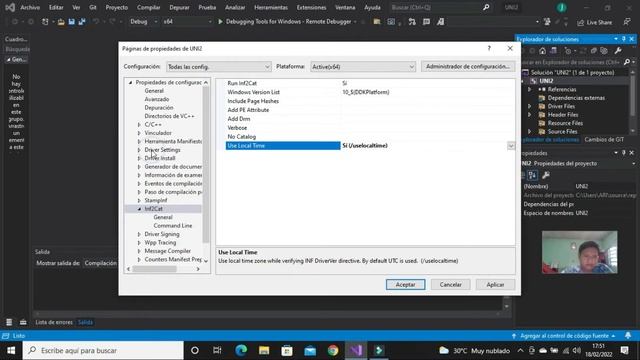Switch to Lista de errores tab
The image size is (640, 360).
54,322
